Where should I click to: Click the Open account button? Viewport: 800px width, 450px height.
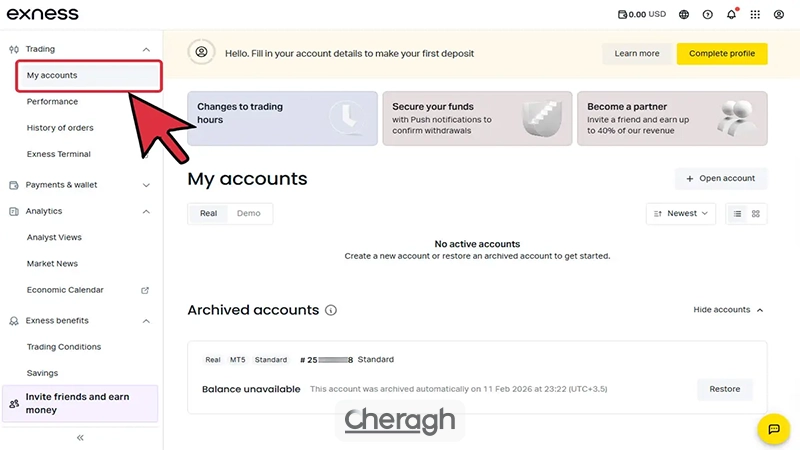(720, 178)
